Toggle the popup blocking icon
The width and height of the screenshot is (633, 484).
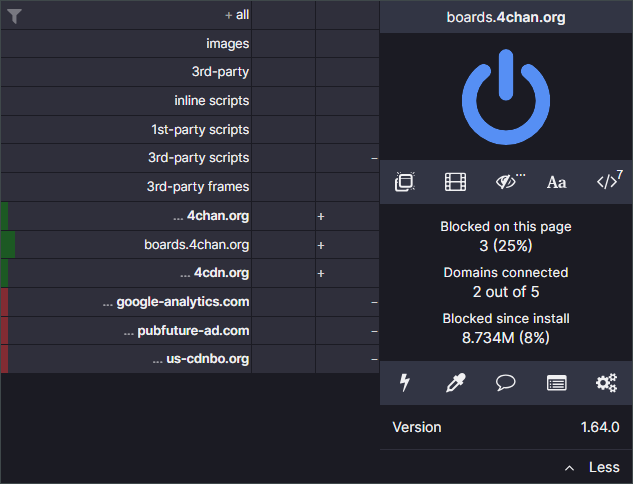tap(405, 182)
